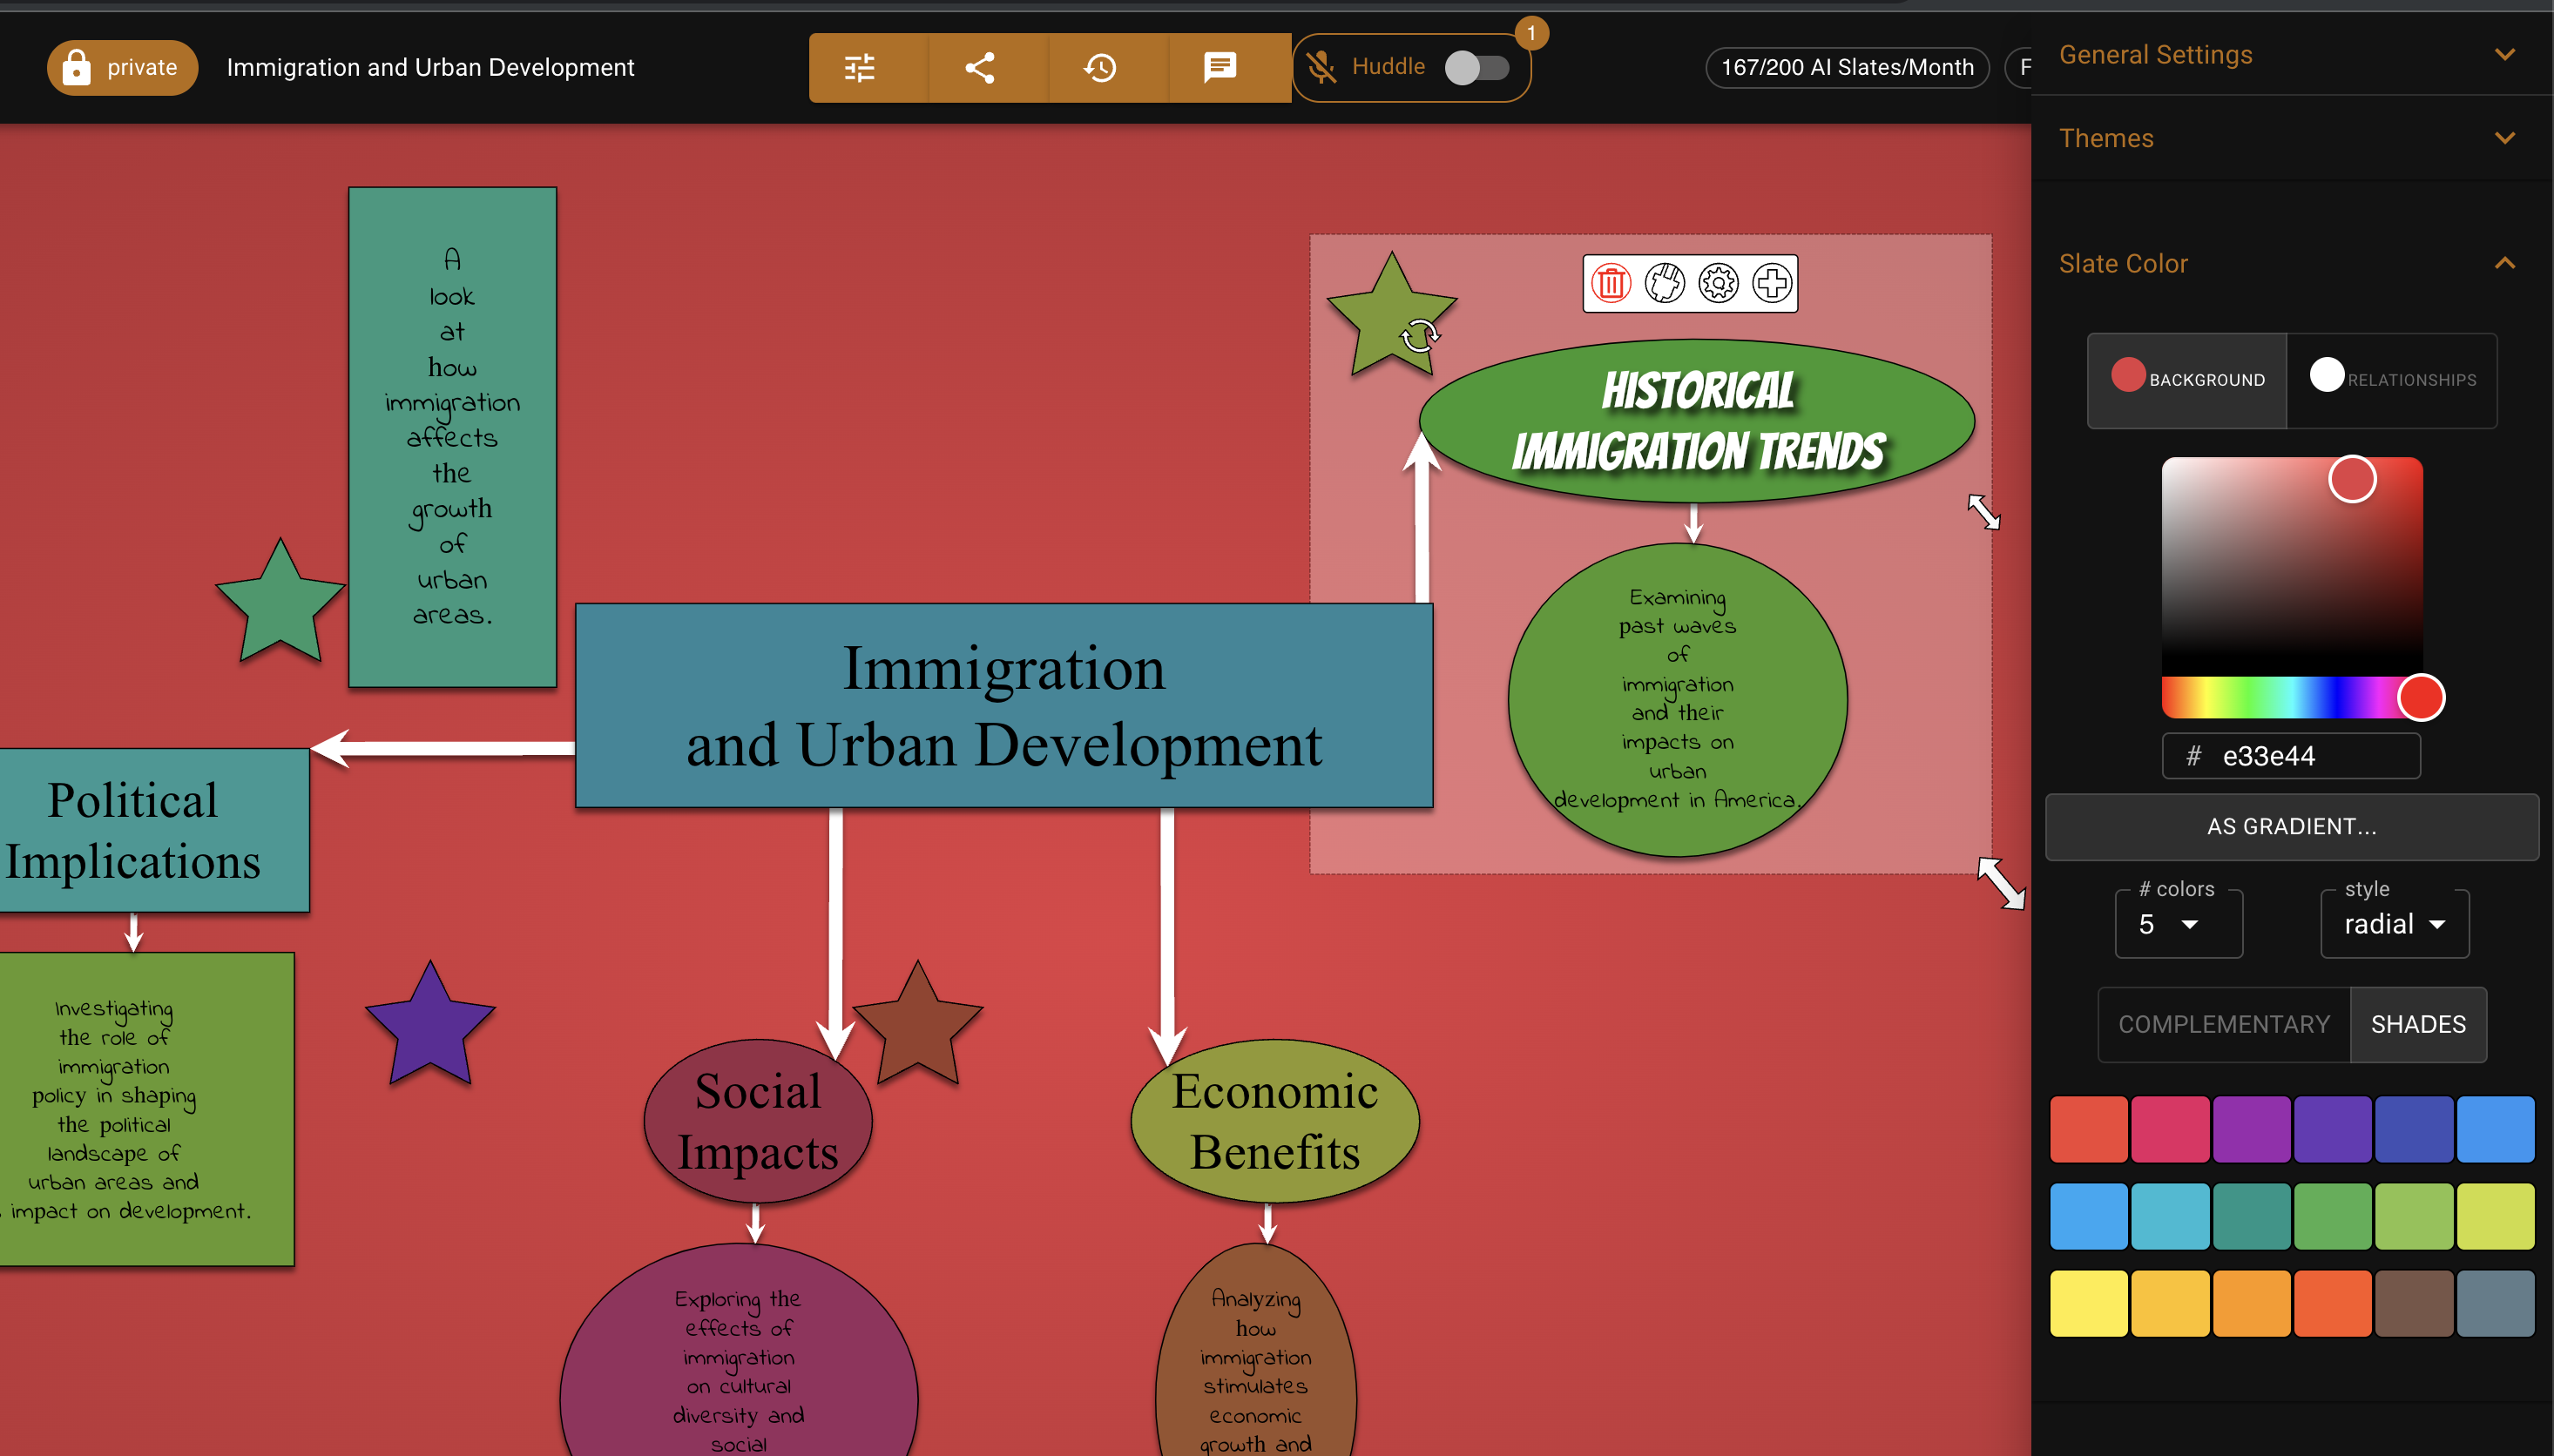Expand the General Settings section
This screenshot has width=2554, height=1456.
2290,54
